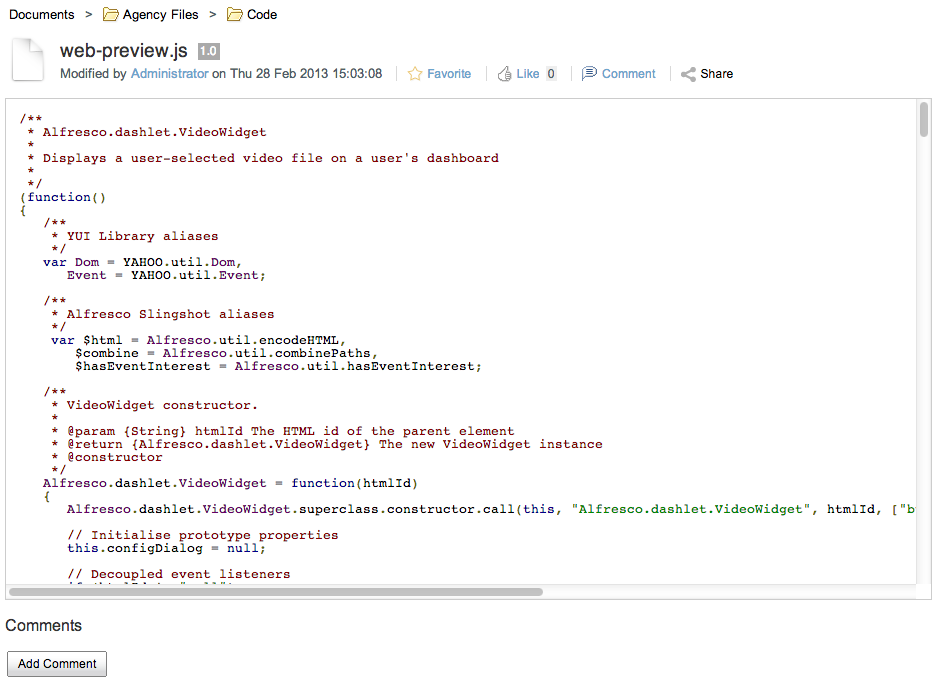Image resolution: width=939 pixels, height=682 pixels.
Task: Click the like count 0
Action: 551,74
